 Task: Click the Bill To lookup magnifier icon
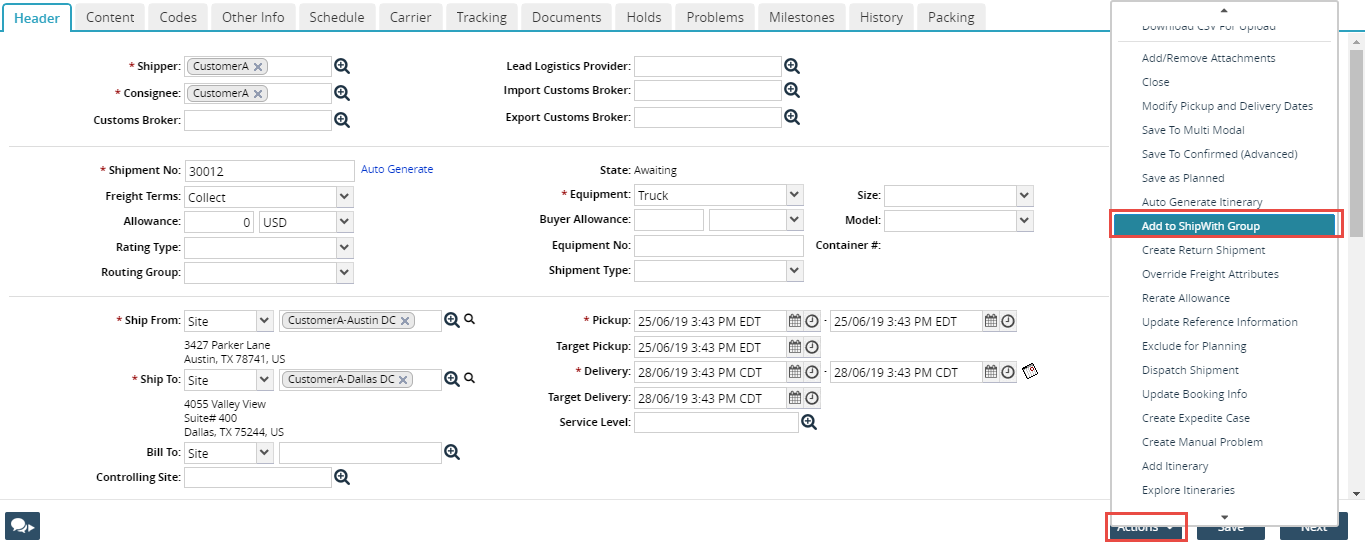point(452,453)
